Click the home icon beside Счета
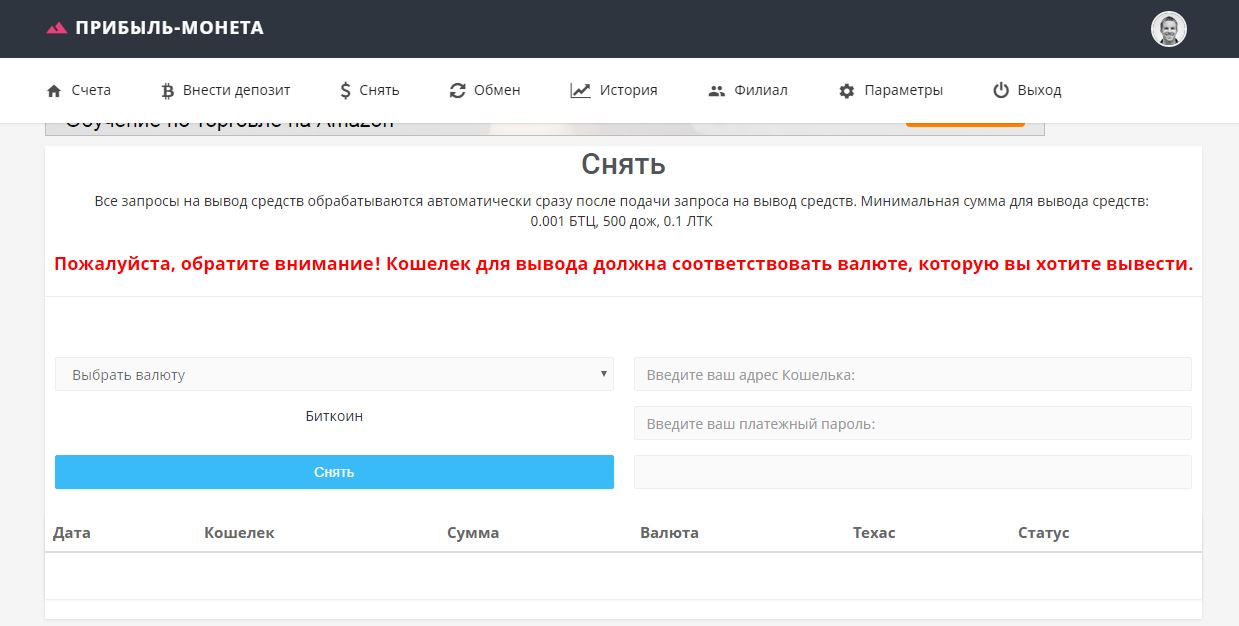 [x=54, y=91]
